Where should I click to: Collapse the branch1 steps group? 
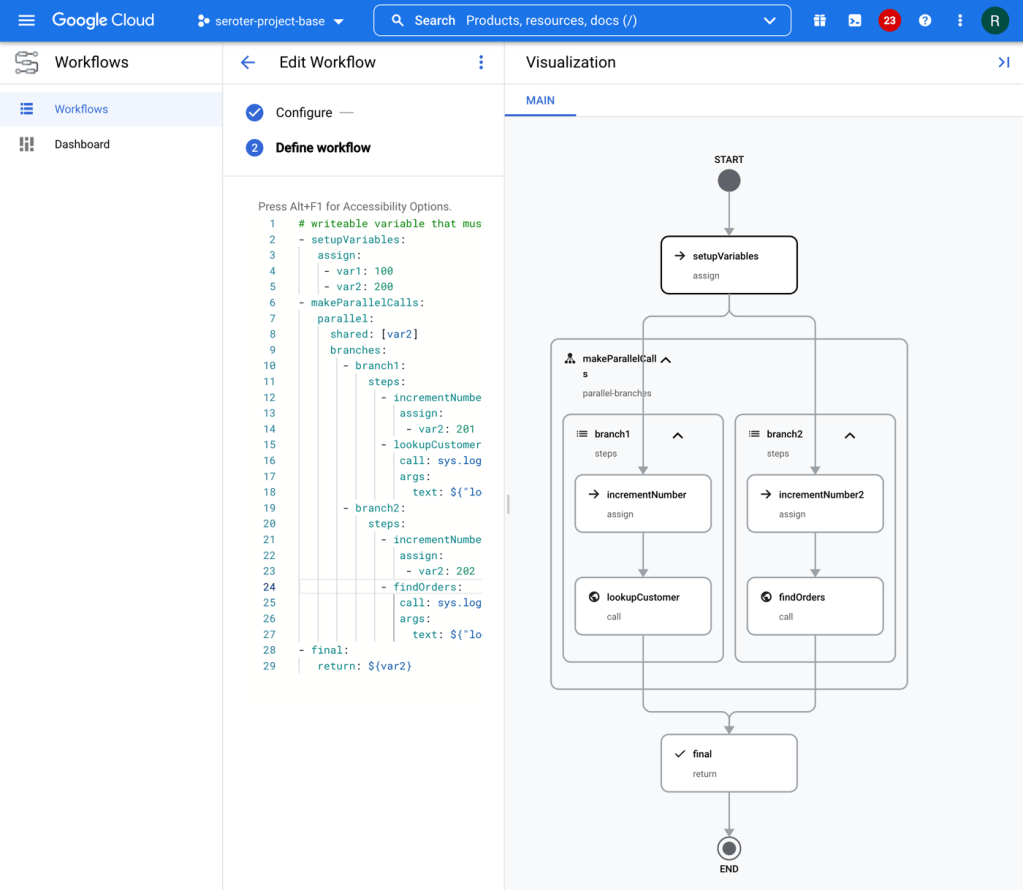[x=677, y=435]
